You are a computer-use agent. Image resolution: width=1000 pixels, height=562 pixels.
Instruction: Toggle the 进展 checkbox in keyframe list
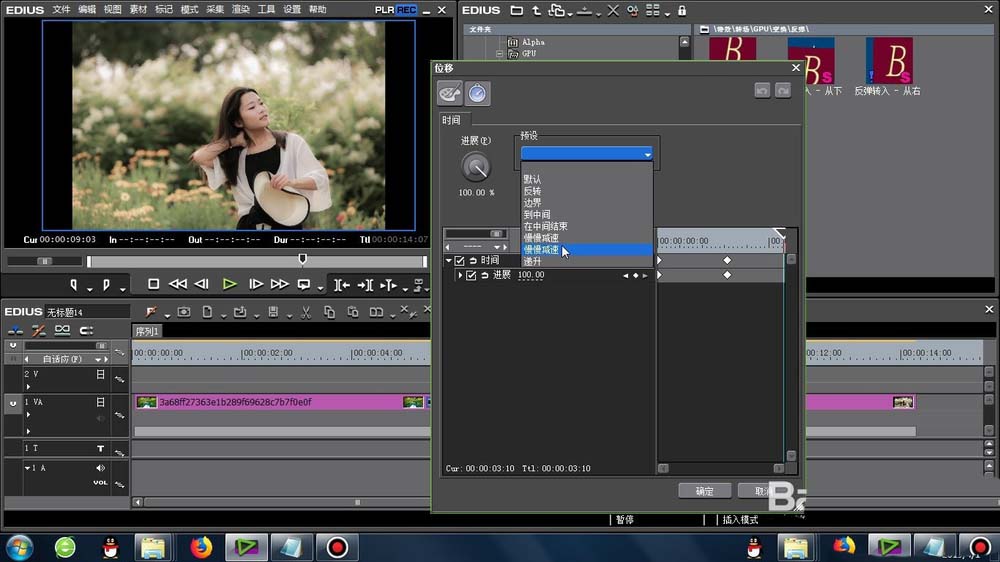pyautogui.click(x=471, y=275)
